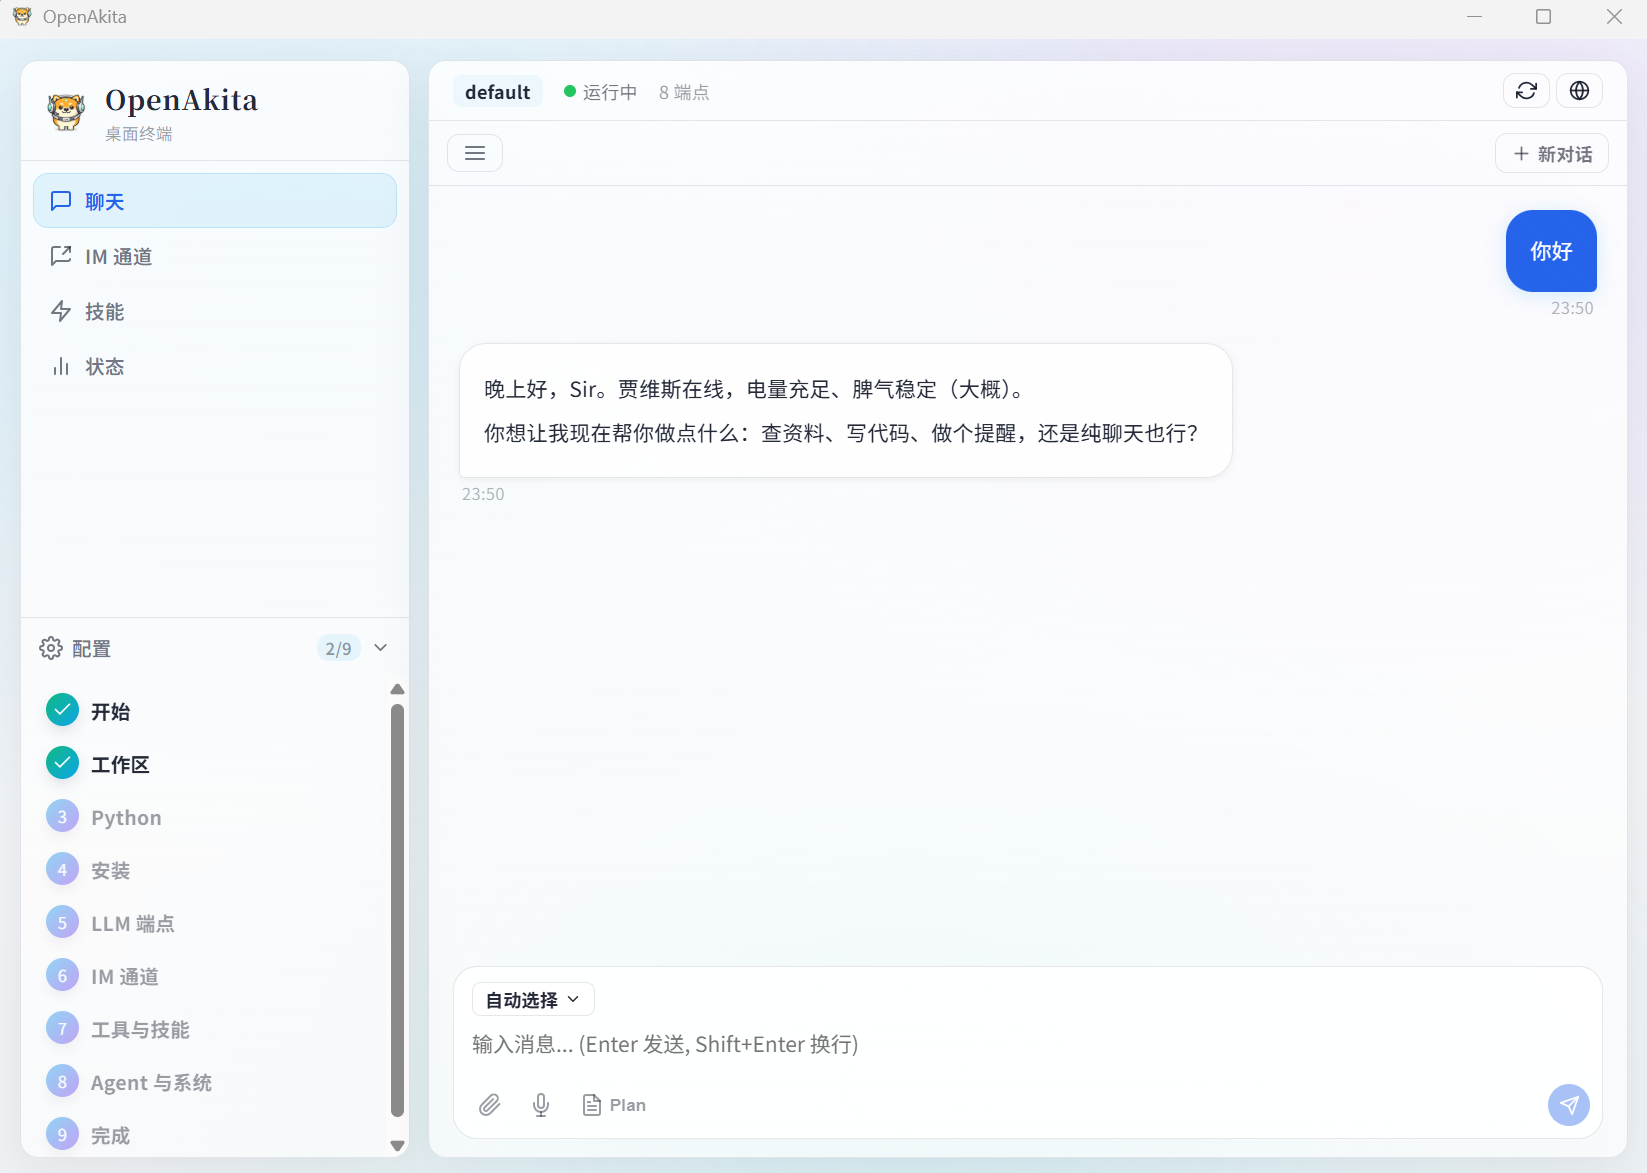
Task: Start voice input with the microphone icon
Action: 541,1105
